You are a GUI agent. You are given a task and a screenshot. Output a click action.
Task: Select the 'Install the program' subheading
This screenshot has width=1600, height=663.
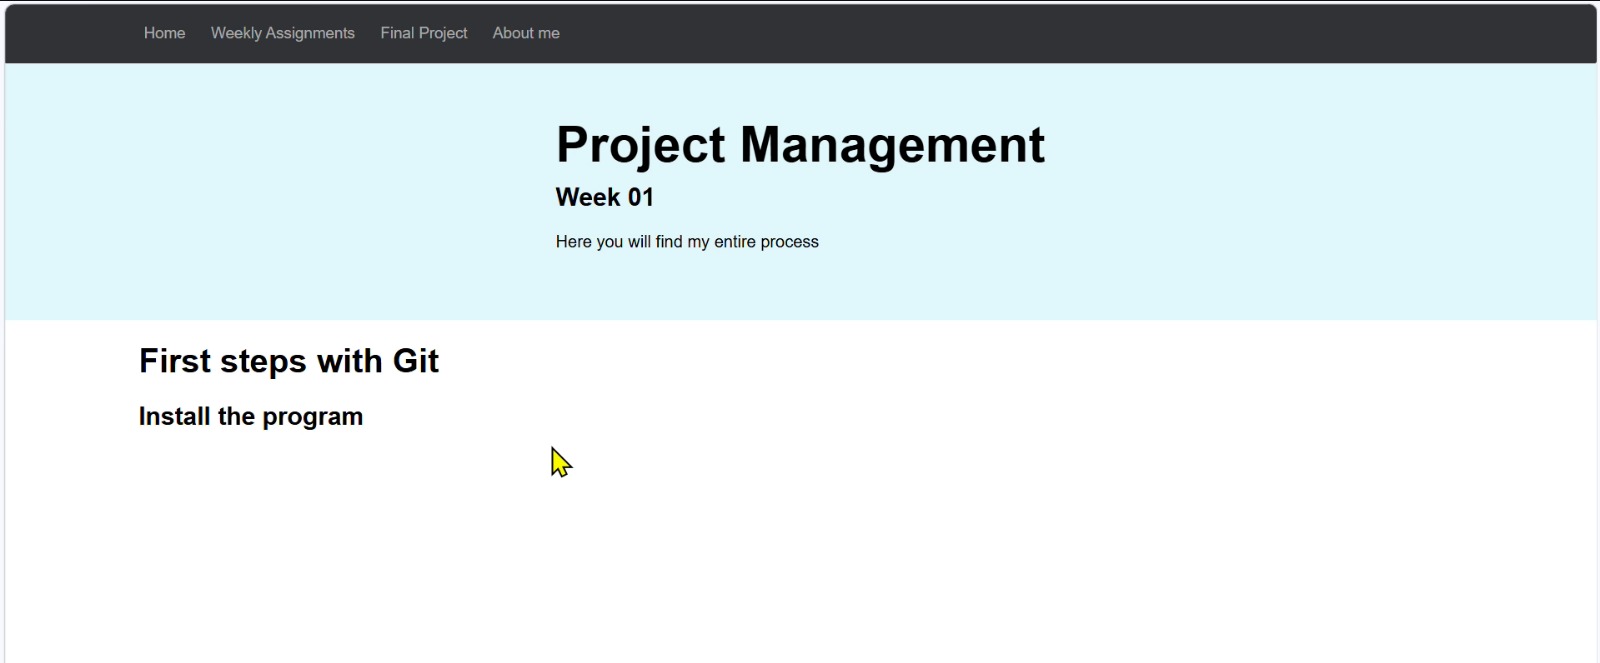click(251, 416)
